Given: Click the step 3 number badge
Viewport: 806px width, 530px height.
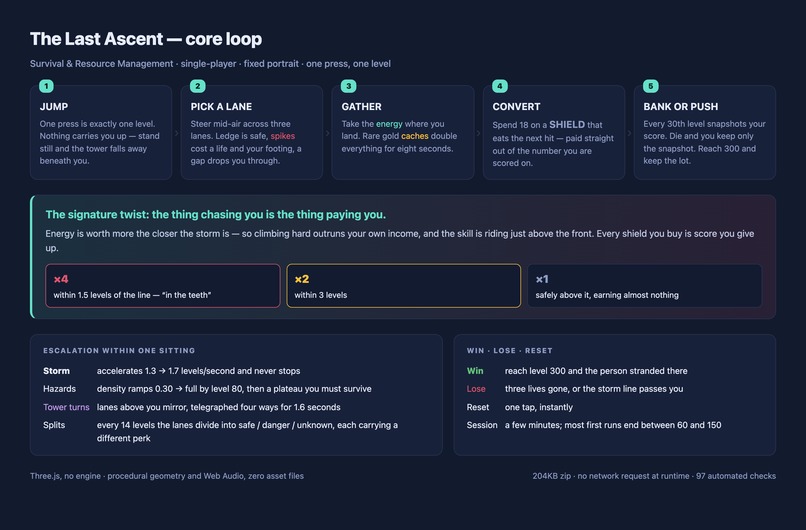Looking at the screenshot, I should (x=349, y=86).
